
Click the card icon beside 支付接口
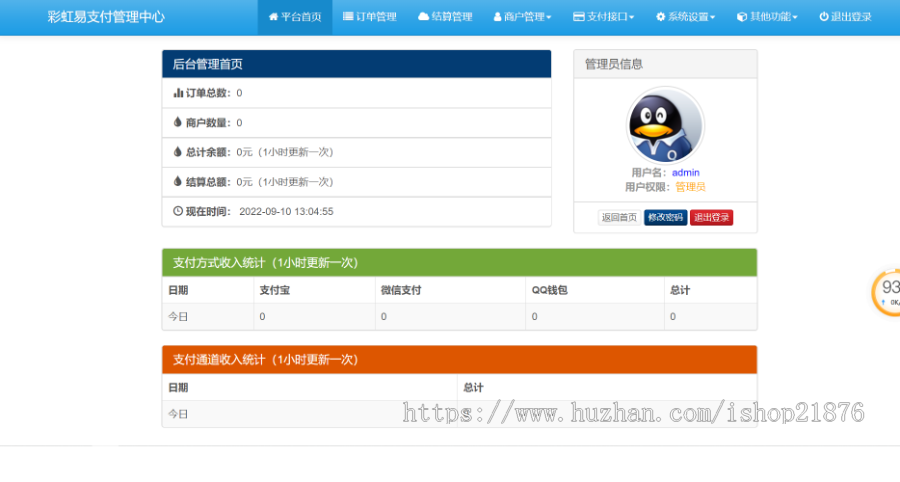point(579,17)
